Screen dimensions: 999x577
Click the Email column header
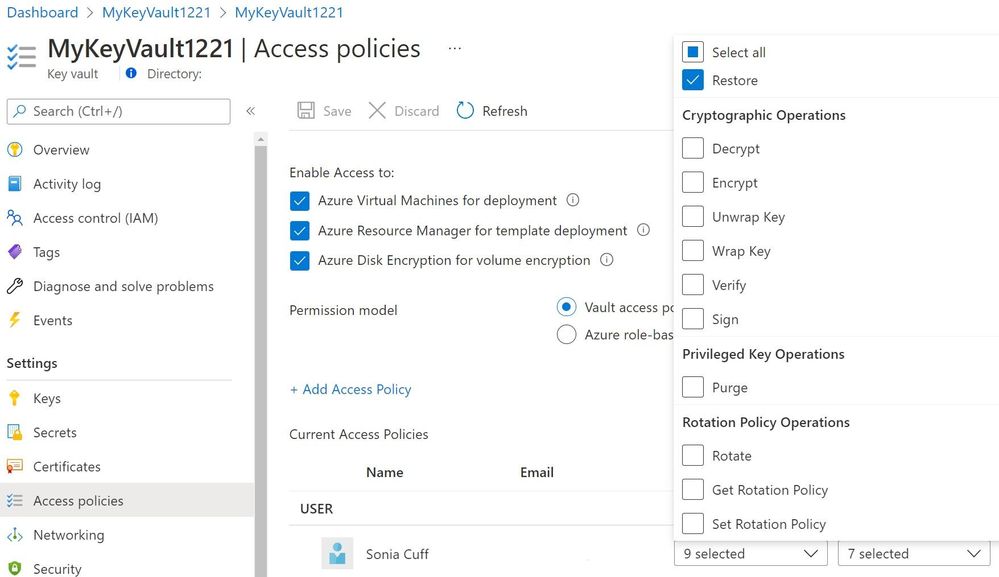click(536, 473)
